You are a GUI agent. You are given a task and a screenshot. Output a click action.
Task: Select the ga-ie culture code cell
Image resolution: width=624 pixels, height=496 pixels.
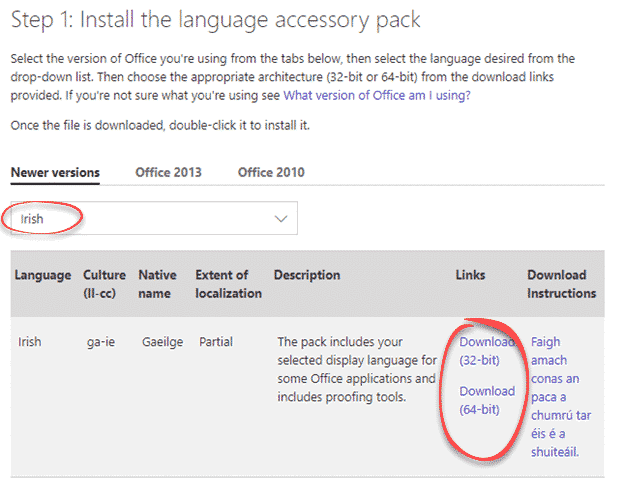(104, 342)
